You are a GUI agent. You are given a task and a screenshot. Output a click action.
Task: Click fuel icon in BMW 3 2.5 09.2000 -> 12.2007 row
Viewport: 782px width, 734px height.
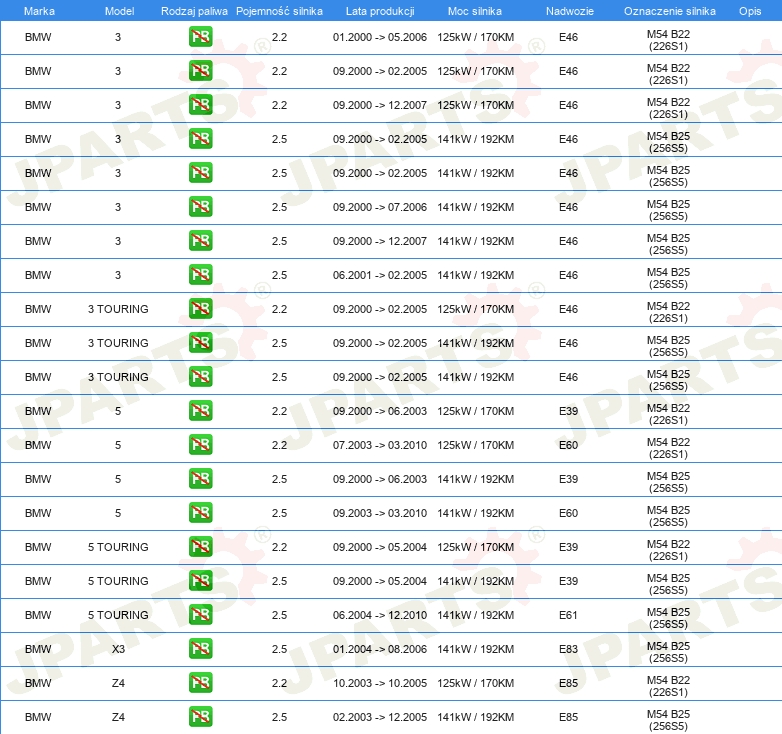(x=200, y=241)
